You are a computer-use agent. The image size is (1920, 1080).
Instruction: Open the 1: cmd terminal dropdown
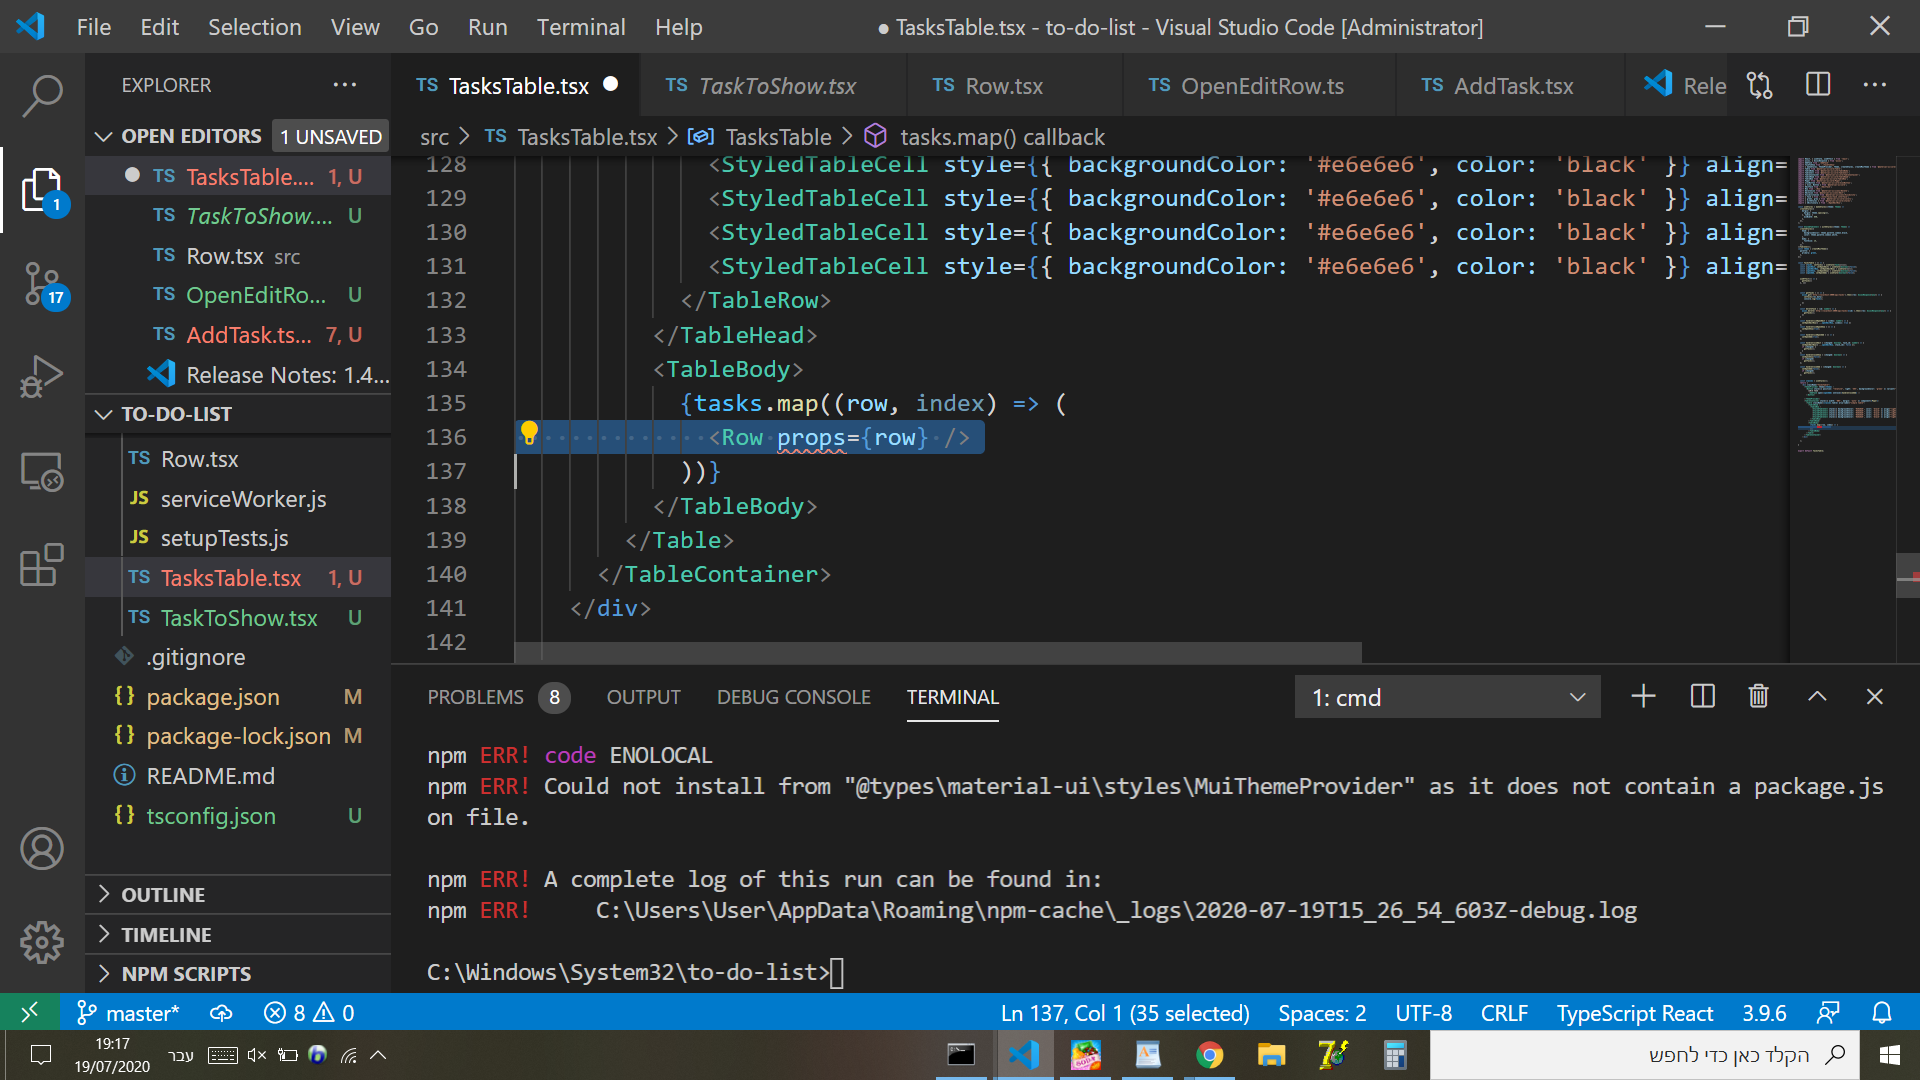click(1447, 697)
